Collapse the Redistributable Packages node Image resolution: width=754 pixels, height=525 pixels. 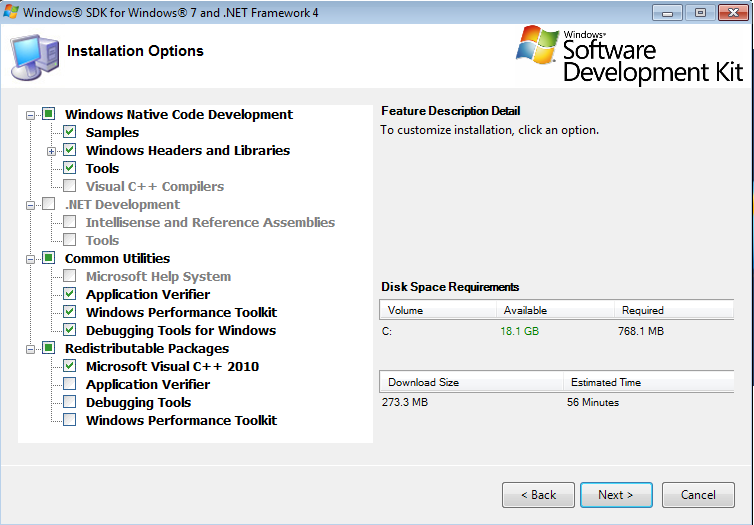point(30,349)
